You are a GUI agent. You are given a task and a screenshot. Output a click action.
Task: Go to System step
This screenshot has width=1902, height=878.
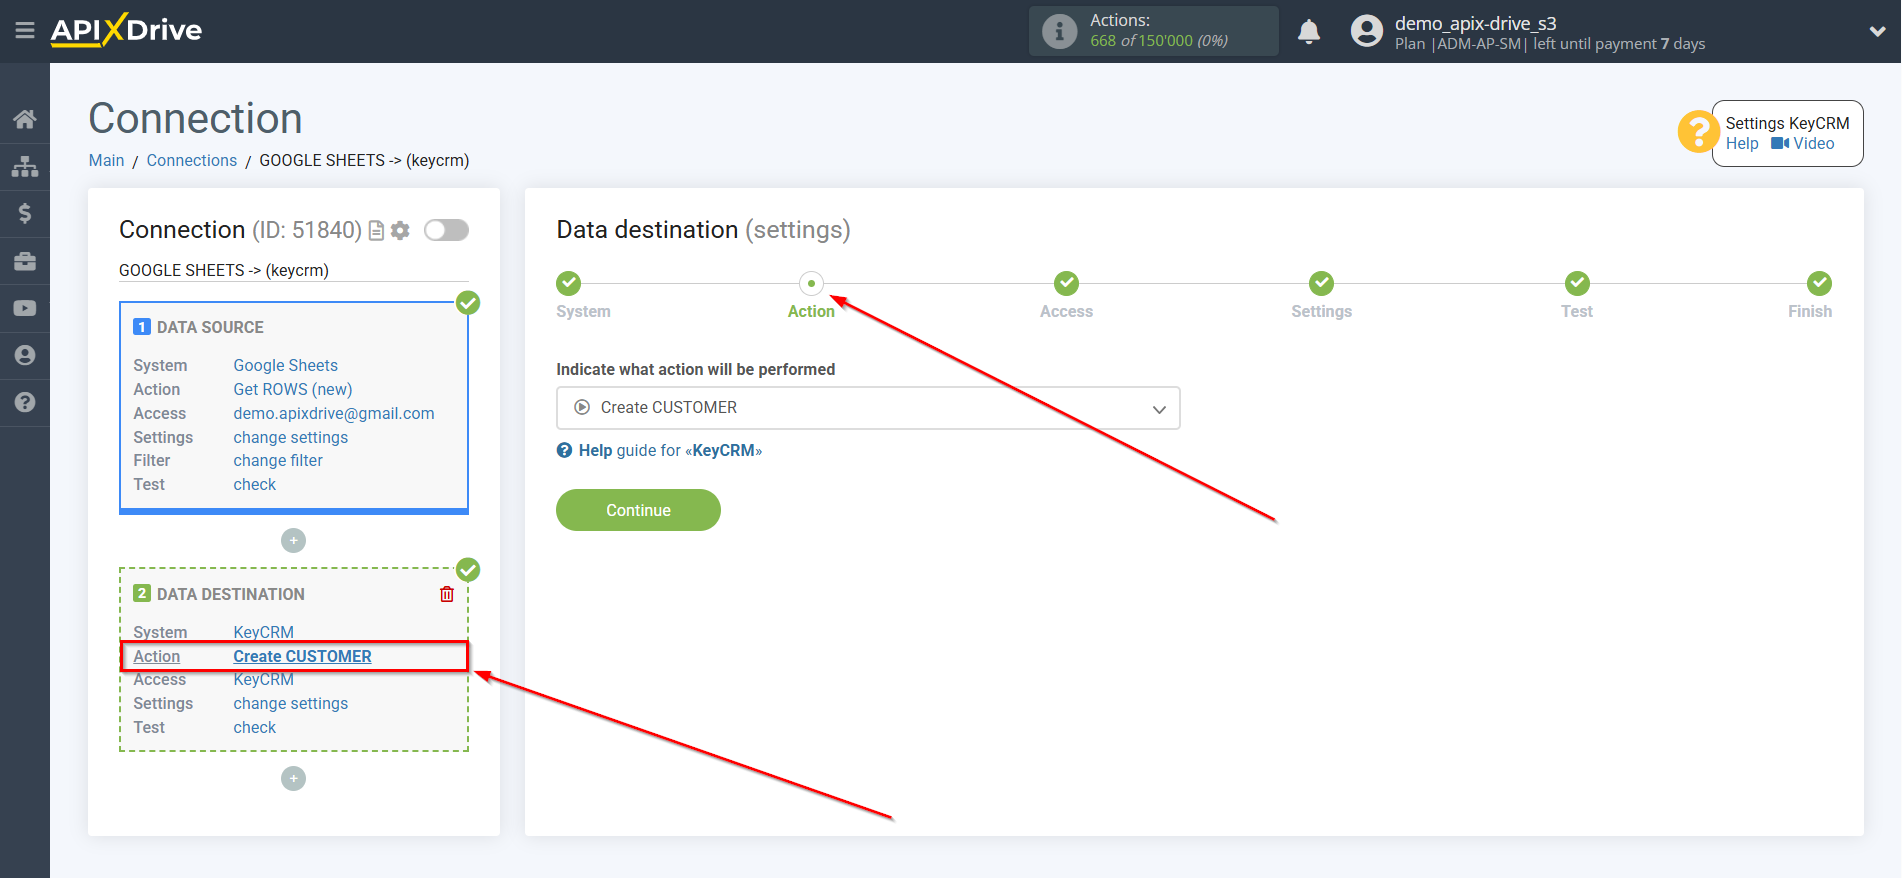pos(569,284)
